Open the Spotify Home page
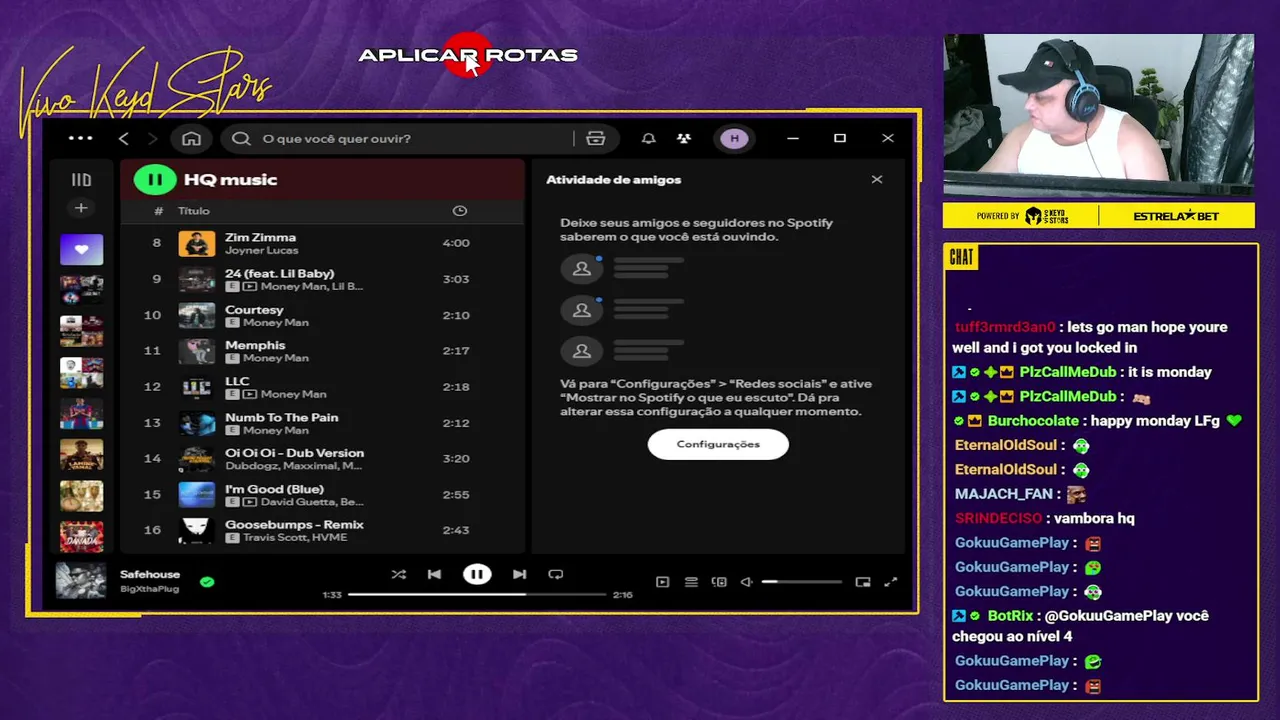The image size is (1280, 720). tap(191, 138)
